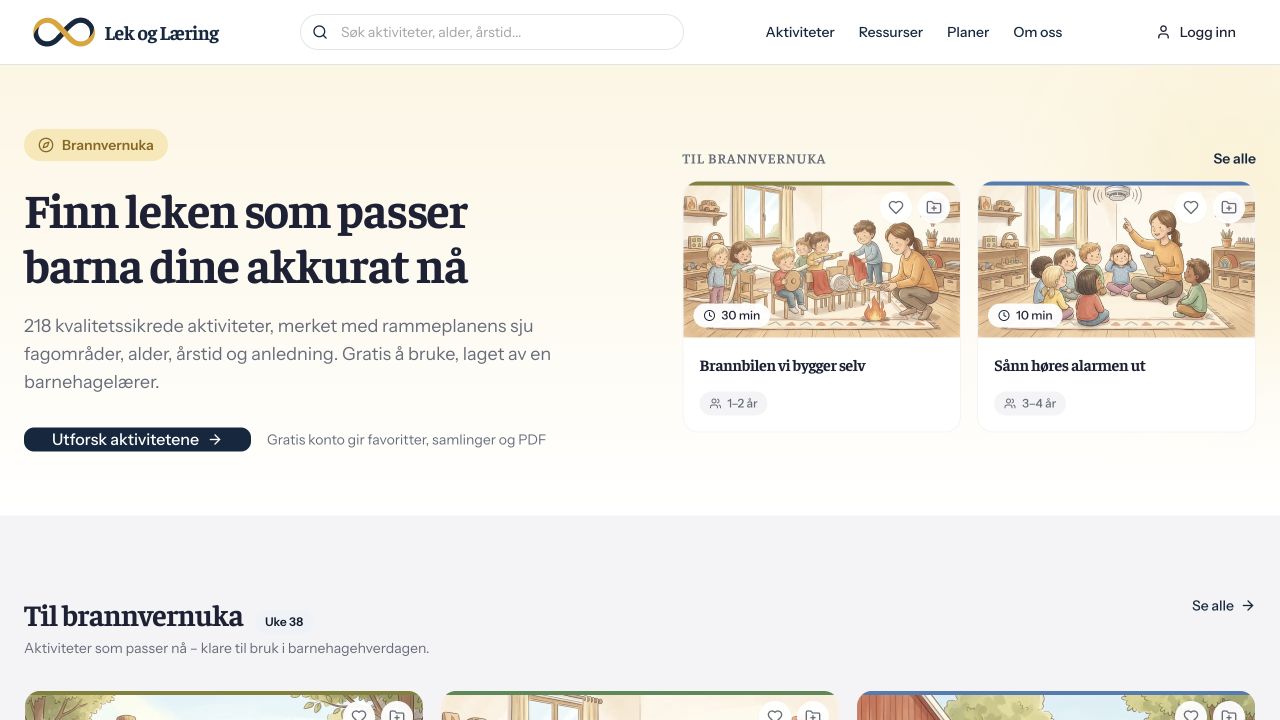
Task: Click the headline "Finn leken som passer barna dine"
Action: (246, 240)
